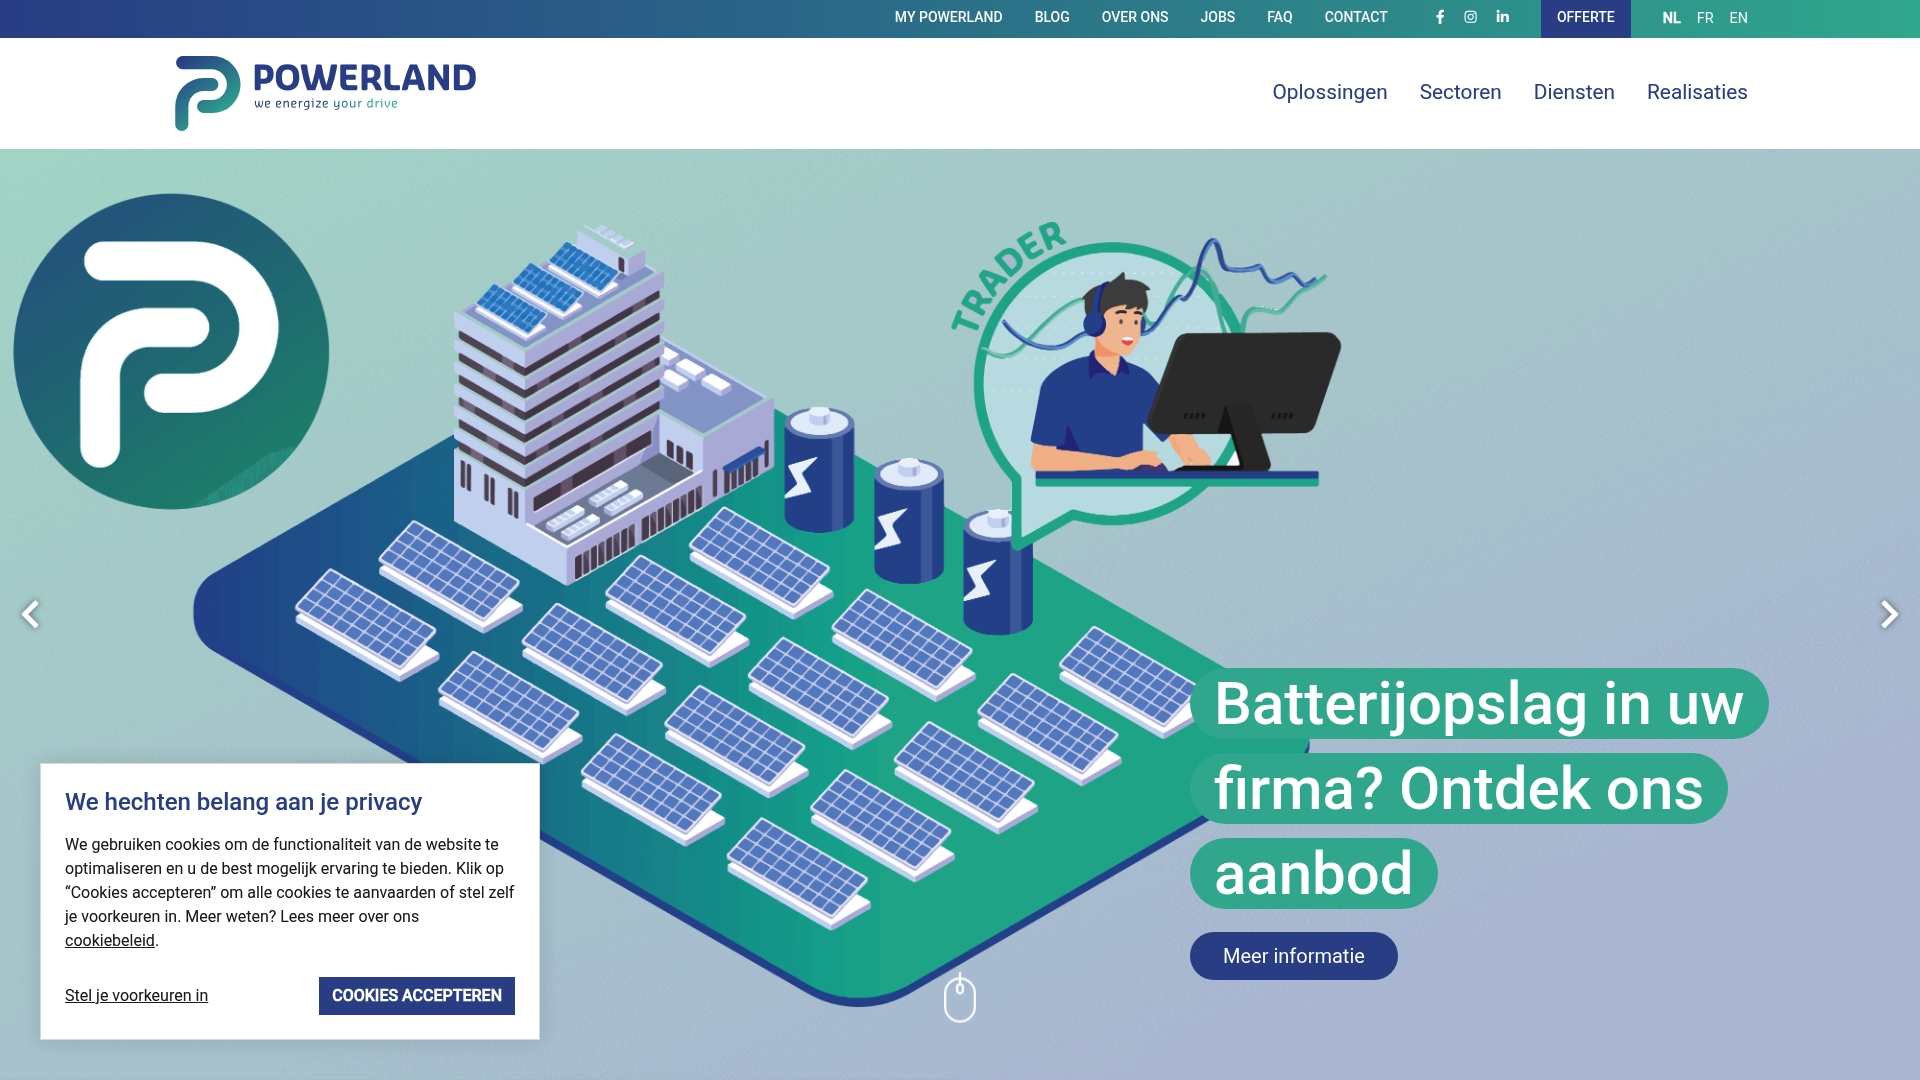Viewport: 1920px width, 1080px height.
Task: Click the mouse scroll-down icon
Action: [x=960, y=998]
